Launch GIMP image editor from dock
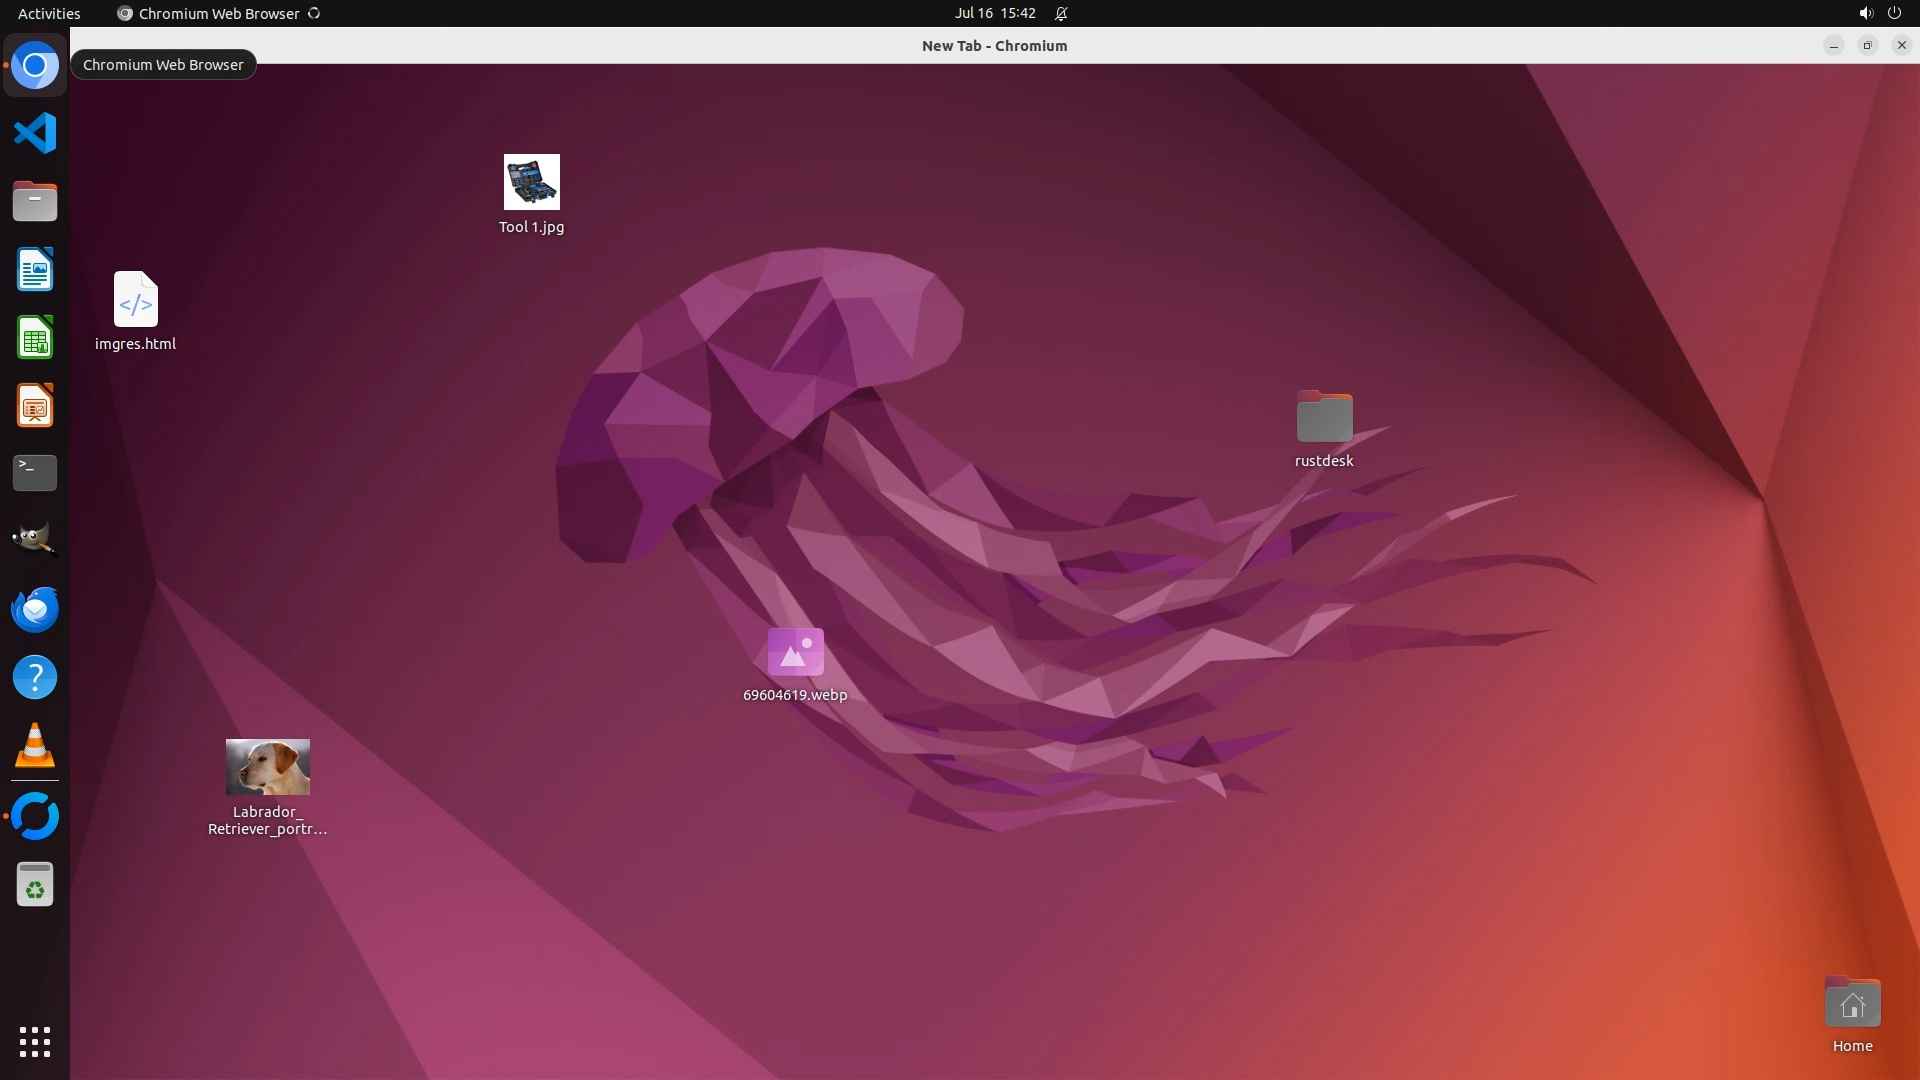Viewport: 1920px width, 1080px height. pyautogui.click(x=35, y=541)
